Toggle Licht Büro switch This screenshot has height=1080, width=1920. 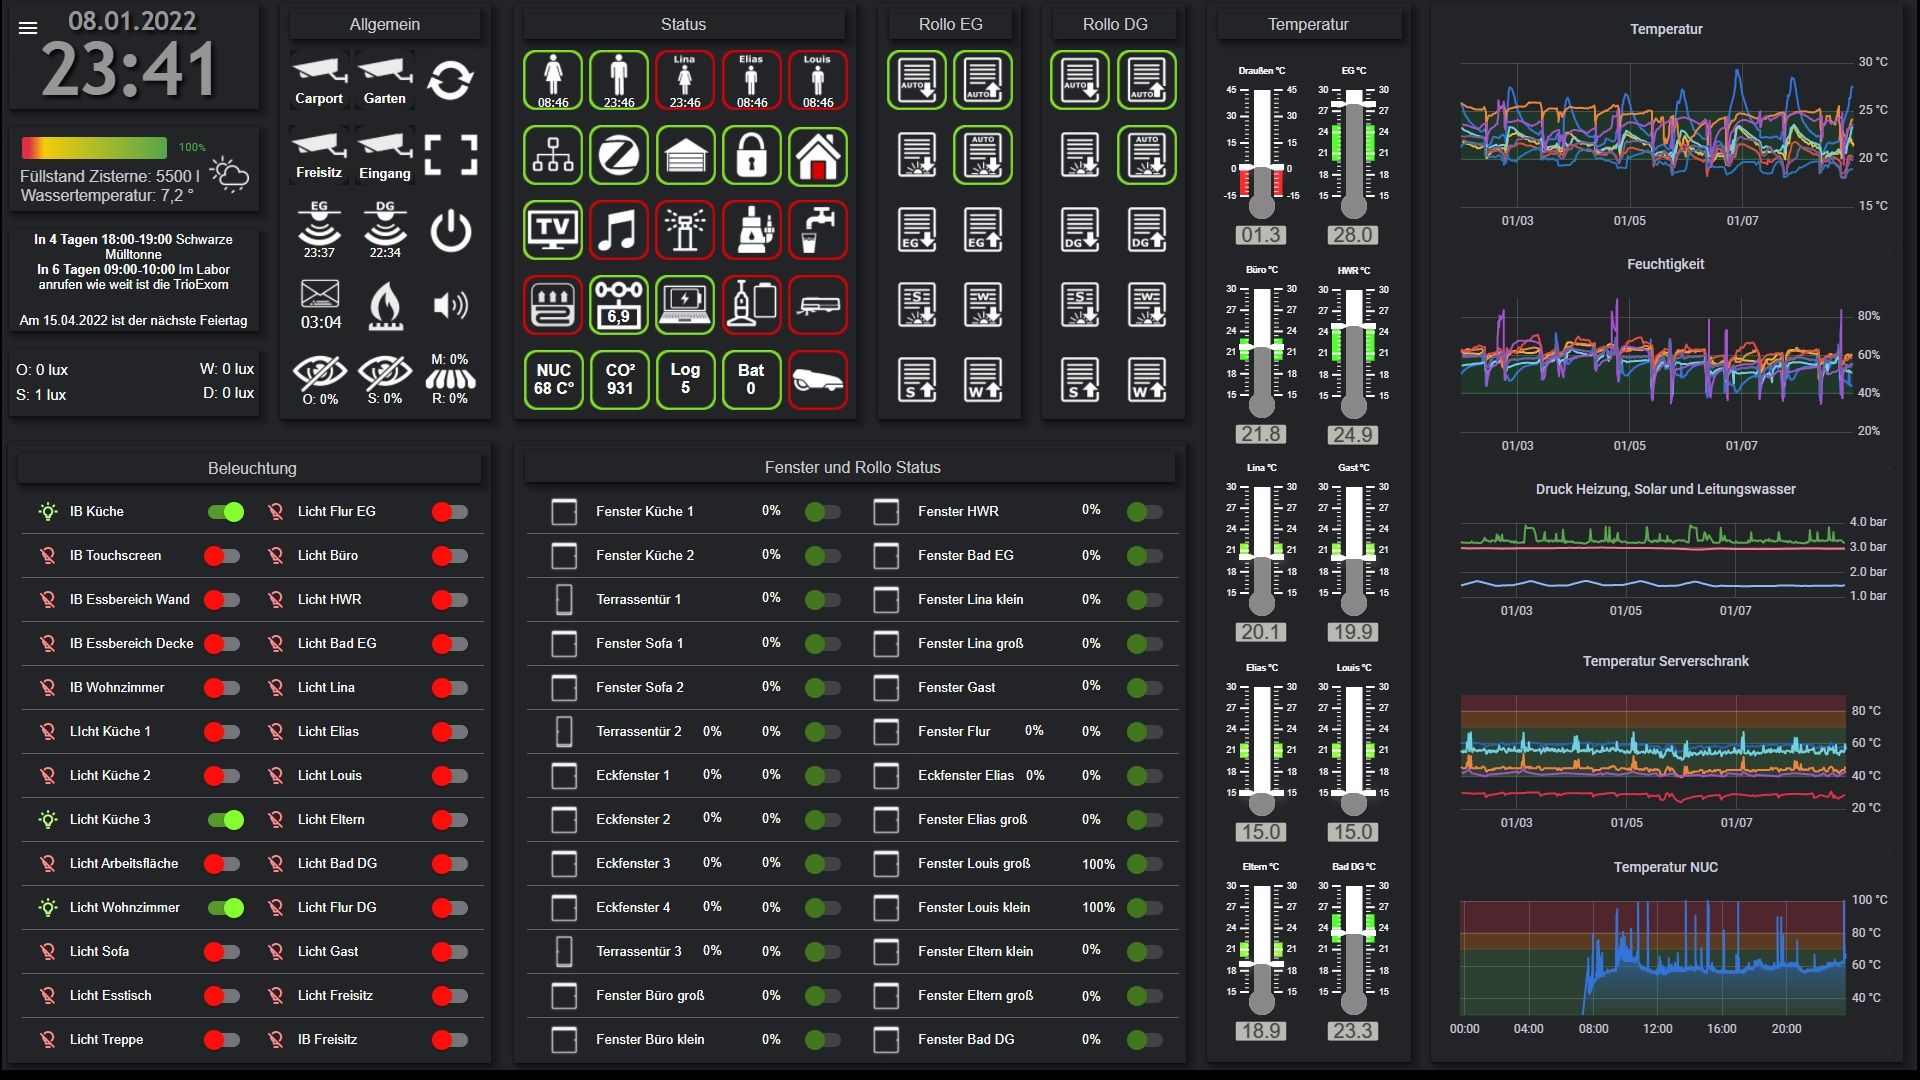point(450,556)
